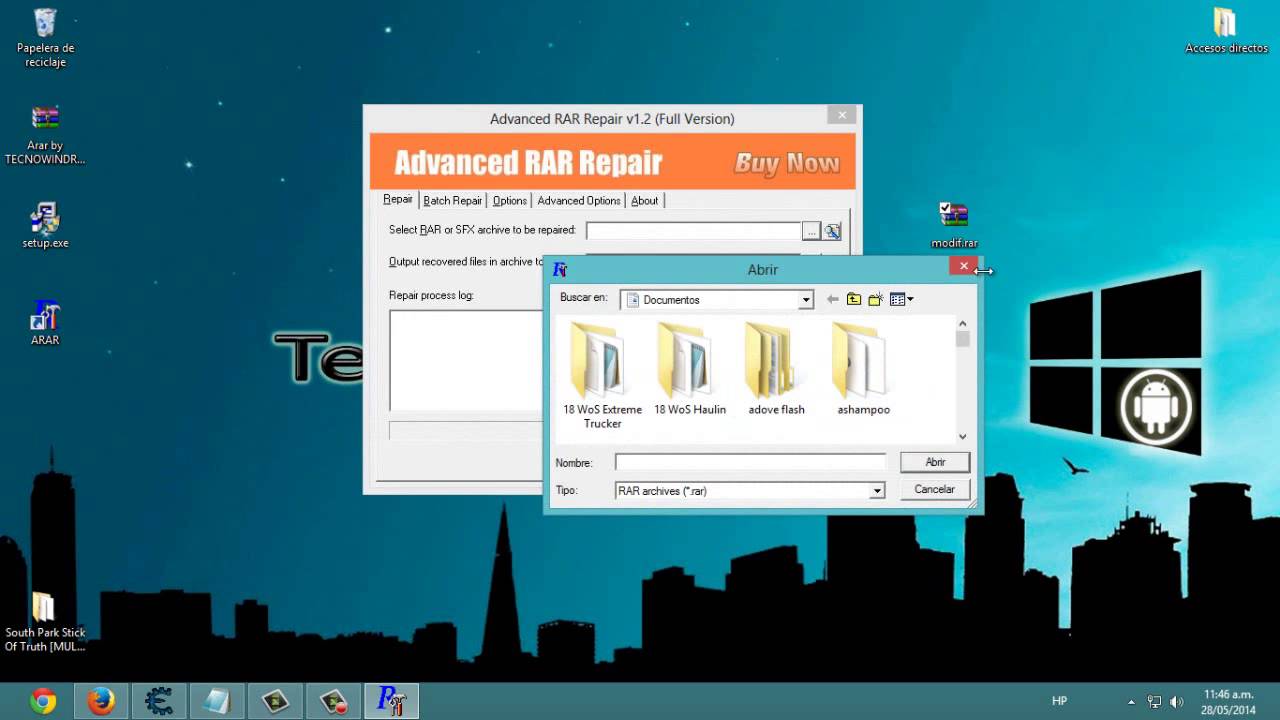1280x720 pixels.
Task: Click scroll down arrow in file list
Action: click(963, 436)
